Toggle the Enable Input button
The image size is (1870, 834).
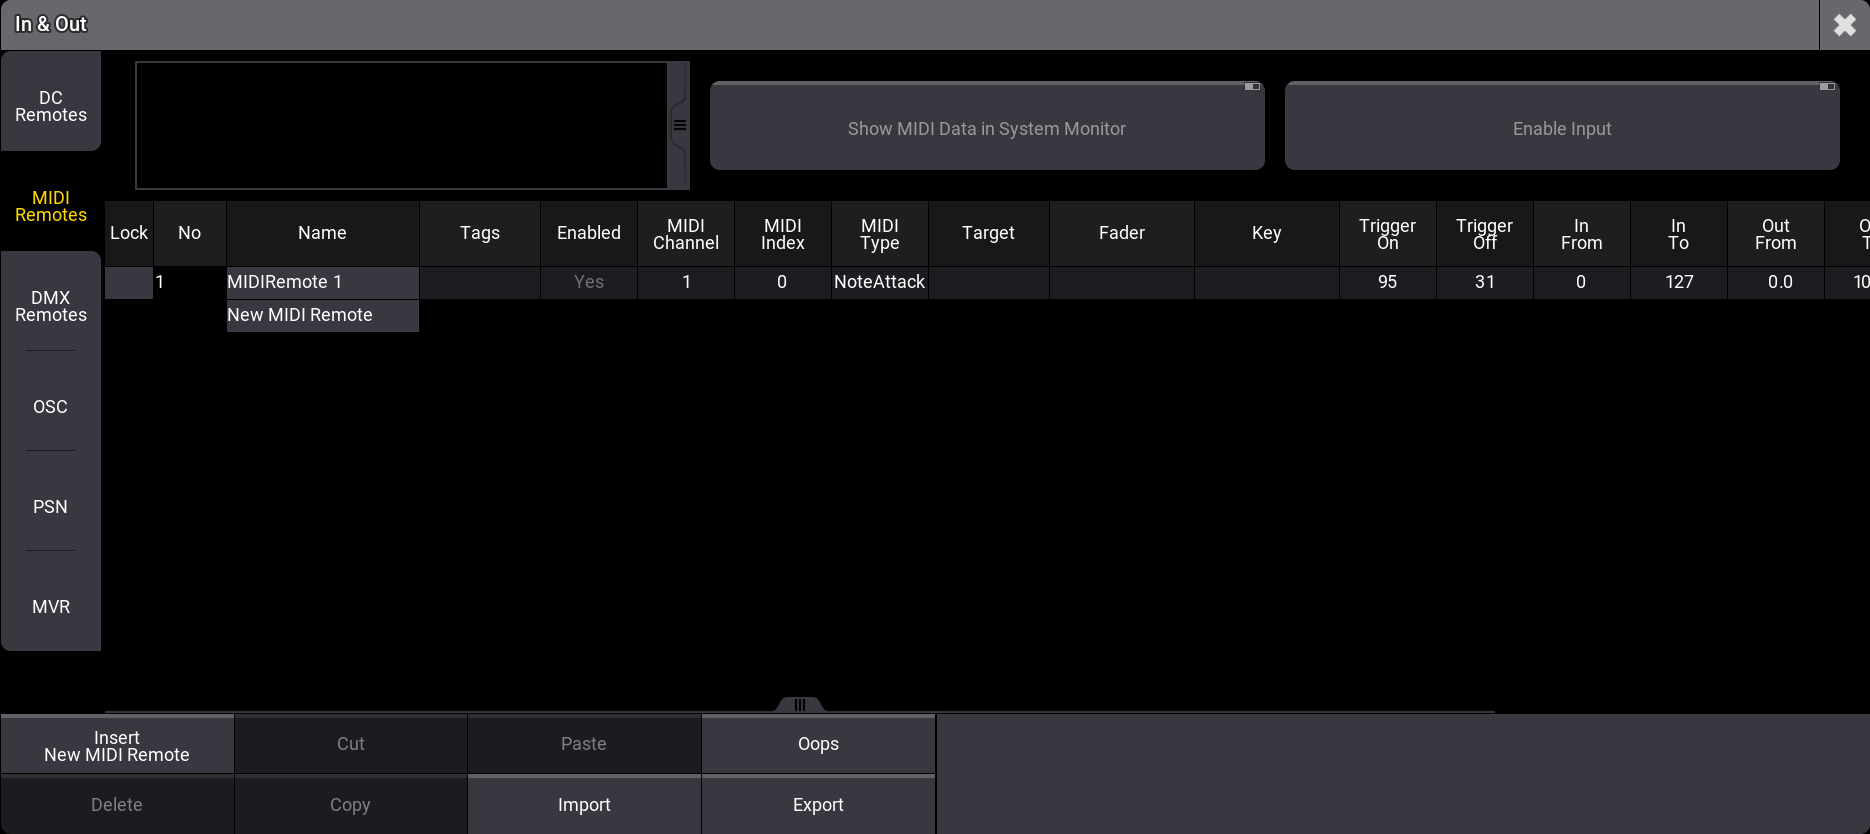point(1561,128)
